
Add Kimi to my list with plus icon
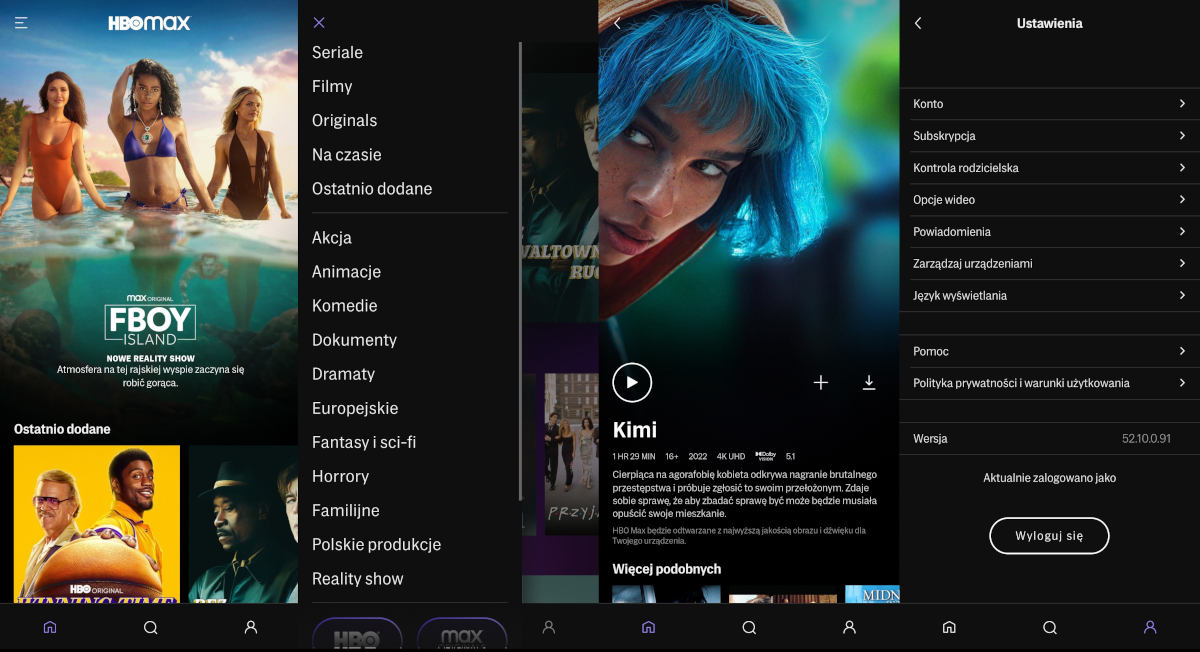pos(821,383)
